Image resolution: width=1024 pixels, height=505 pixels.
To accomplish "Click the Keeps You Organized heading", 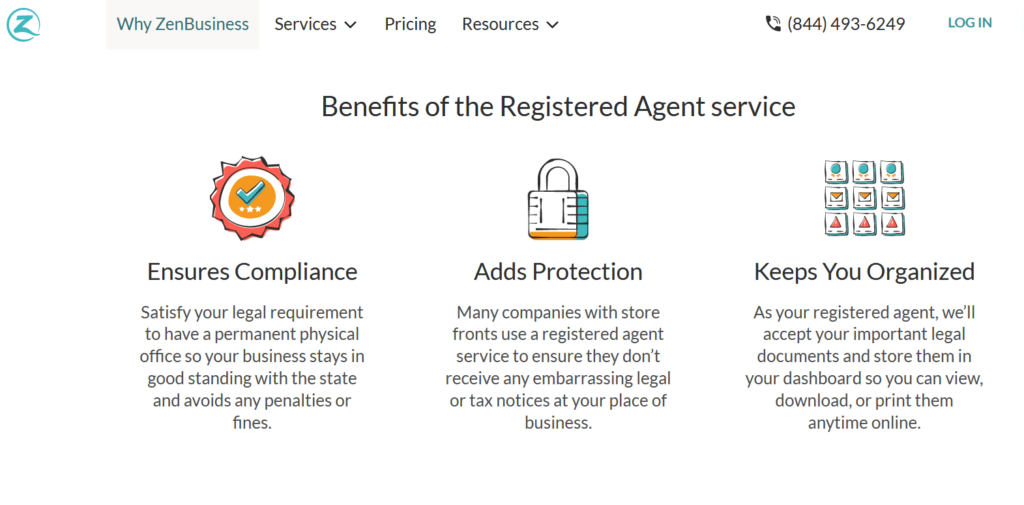I will [864, 271].
